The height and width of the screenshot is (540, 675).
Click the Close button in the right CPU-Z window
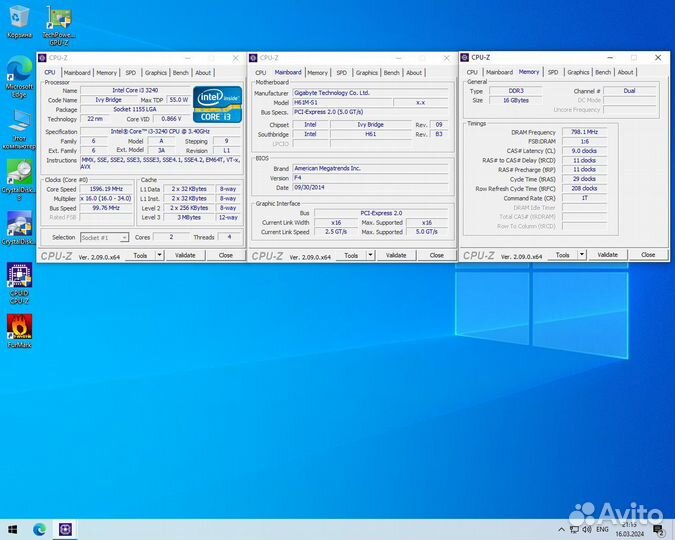[x=648, y=255]
